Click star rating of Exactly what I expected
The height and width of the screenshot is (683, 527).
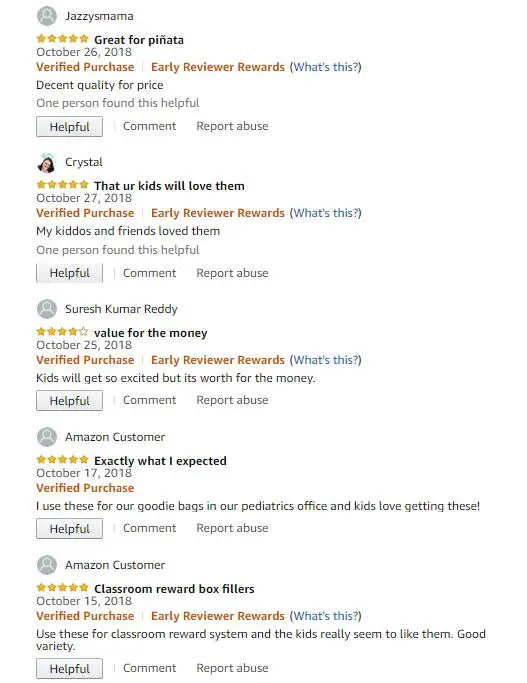(x=63, y=460)
